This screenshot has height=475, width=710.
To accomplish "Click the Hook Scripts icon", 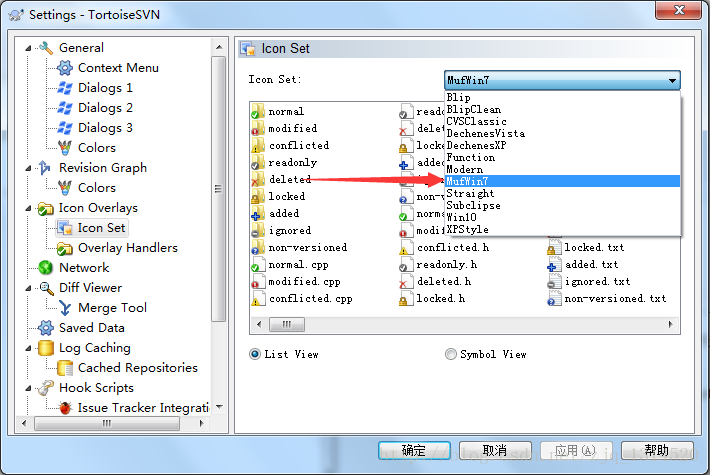I will click(x=46, y=388).
